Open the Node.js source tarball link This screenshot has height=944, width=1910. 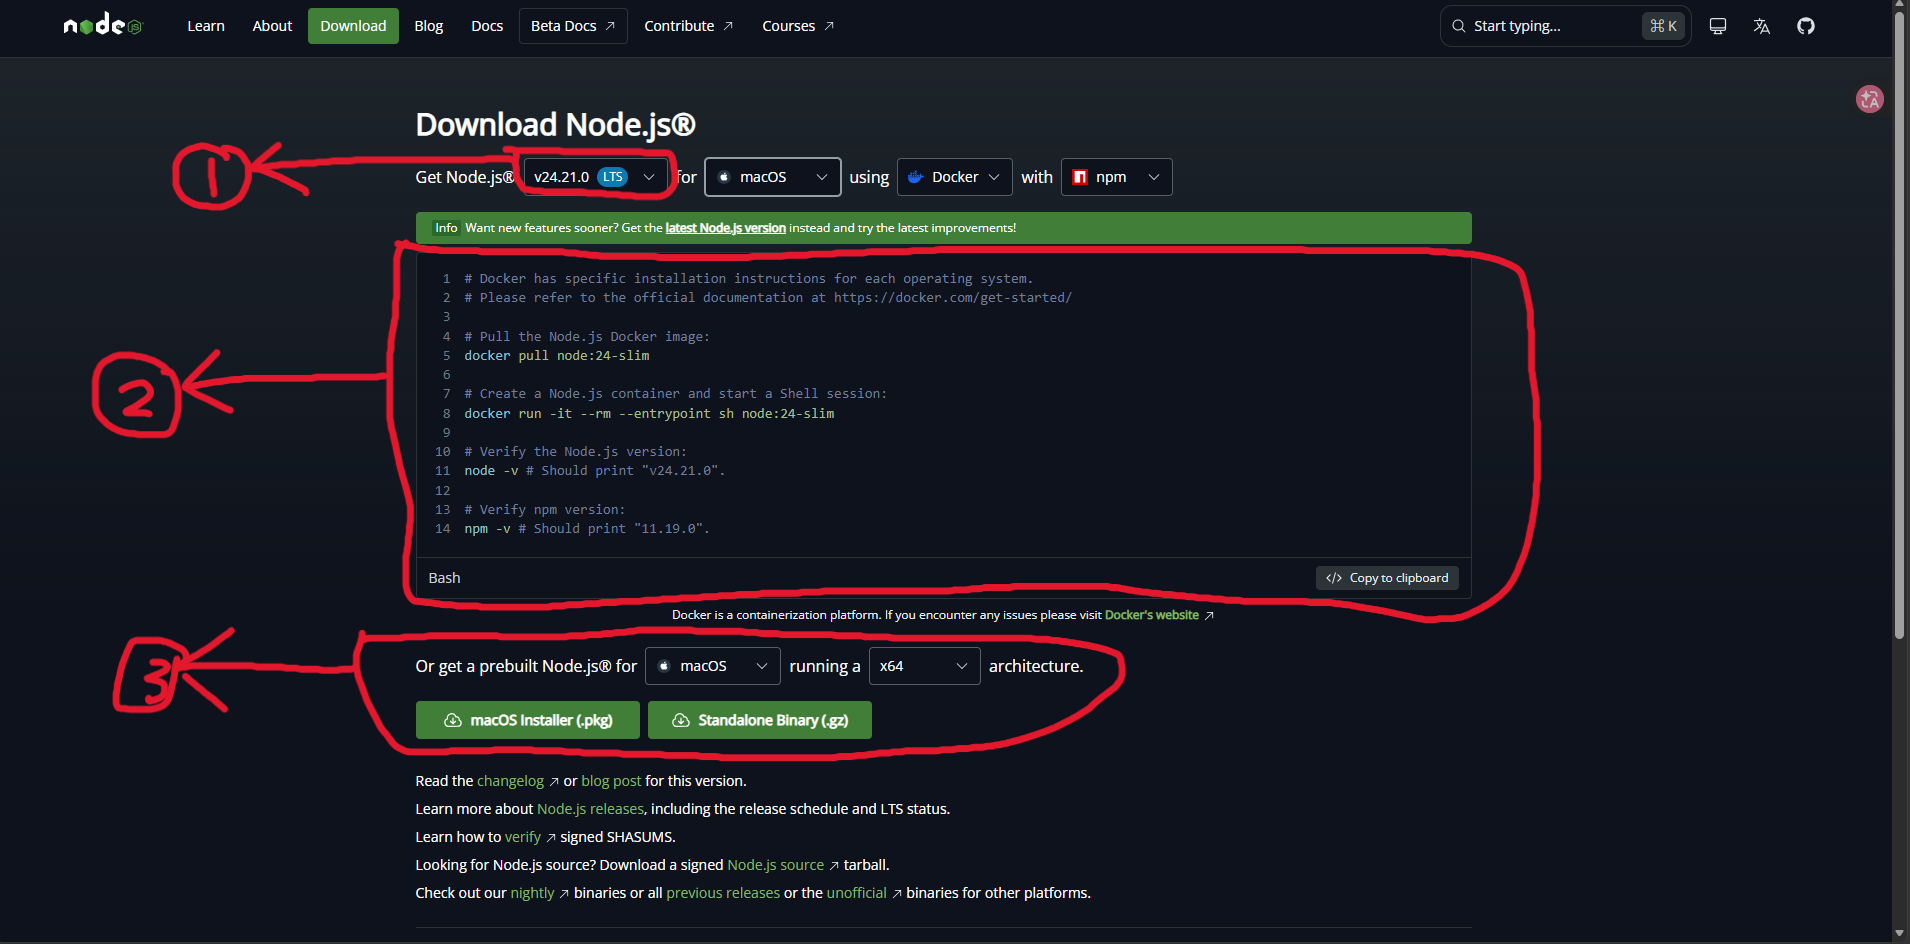[x=776, y=865]
